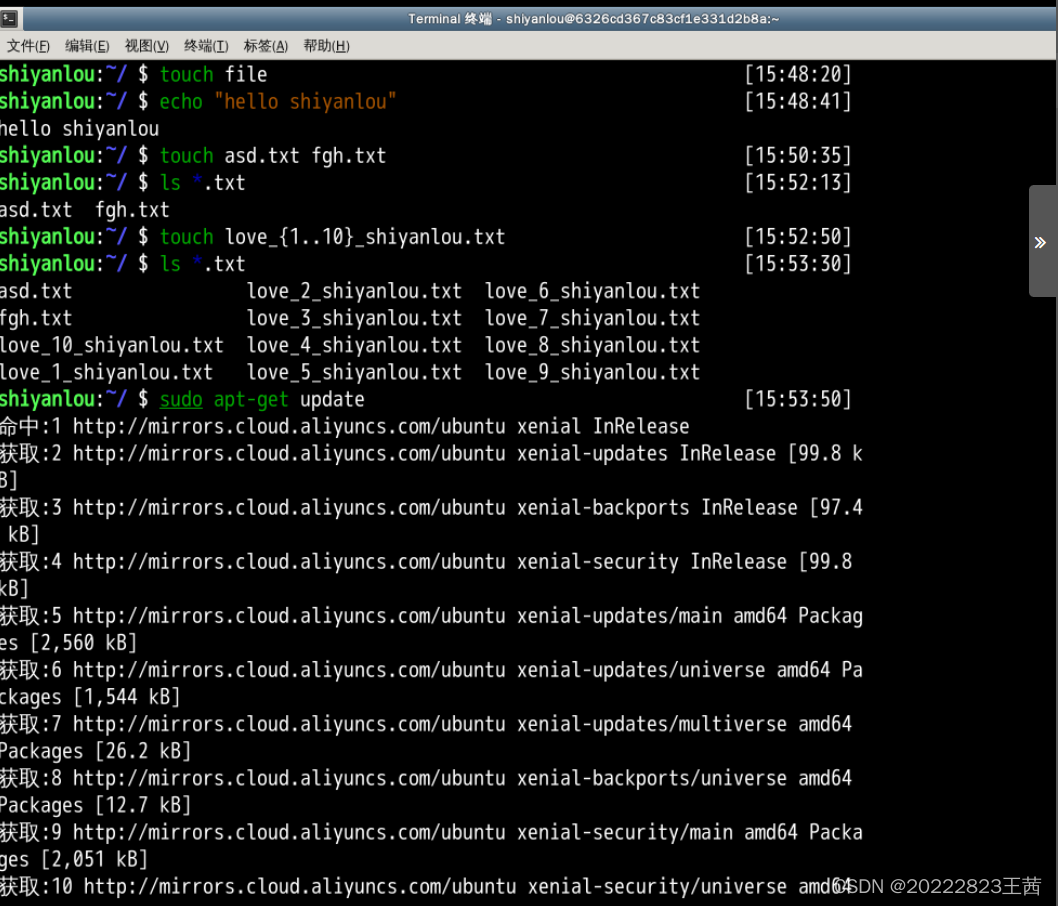
Task: Click the echo "hello shiyanlou" command
Action: coord(277,101)
